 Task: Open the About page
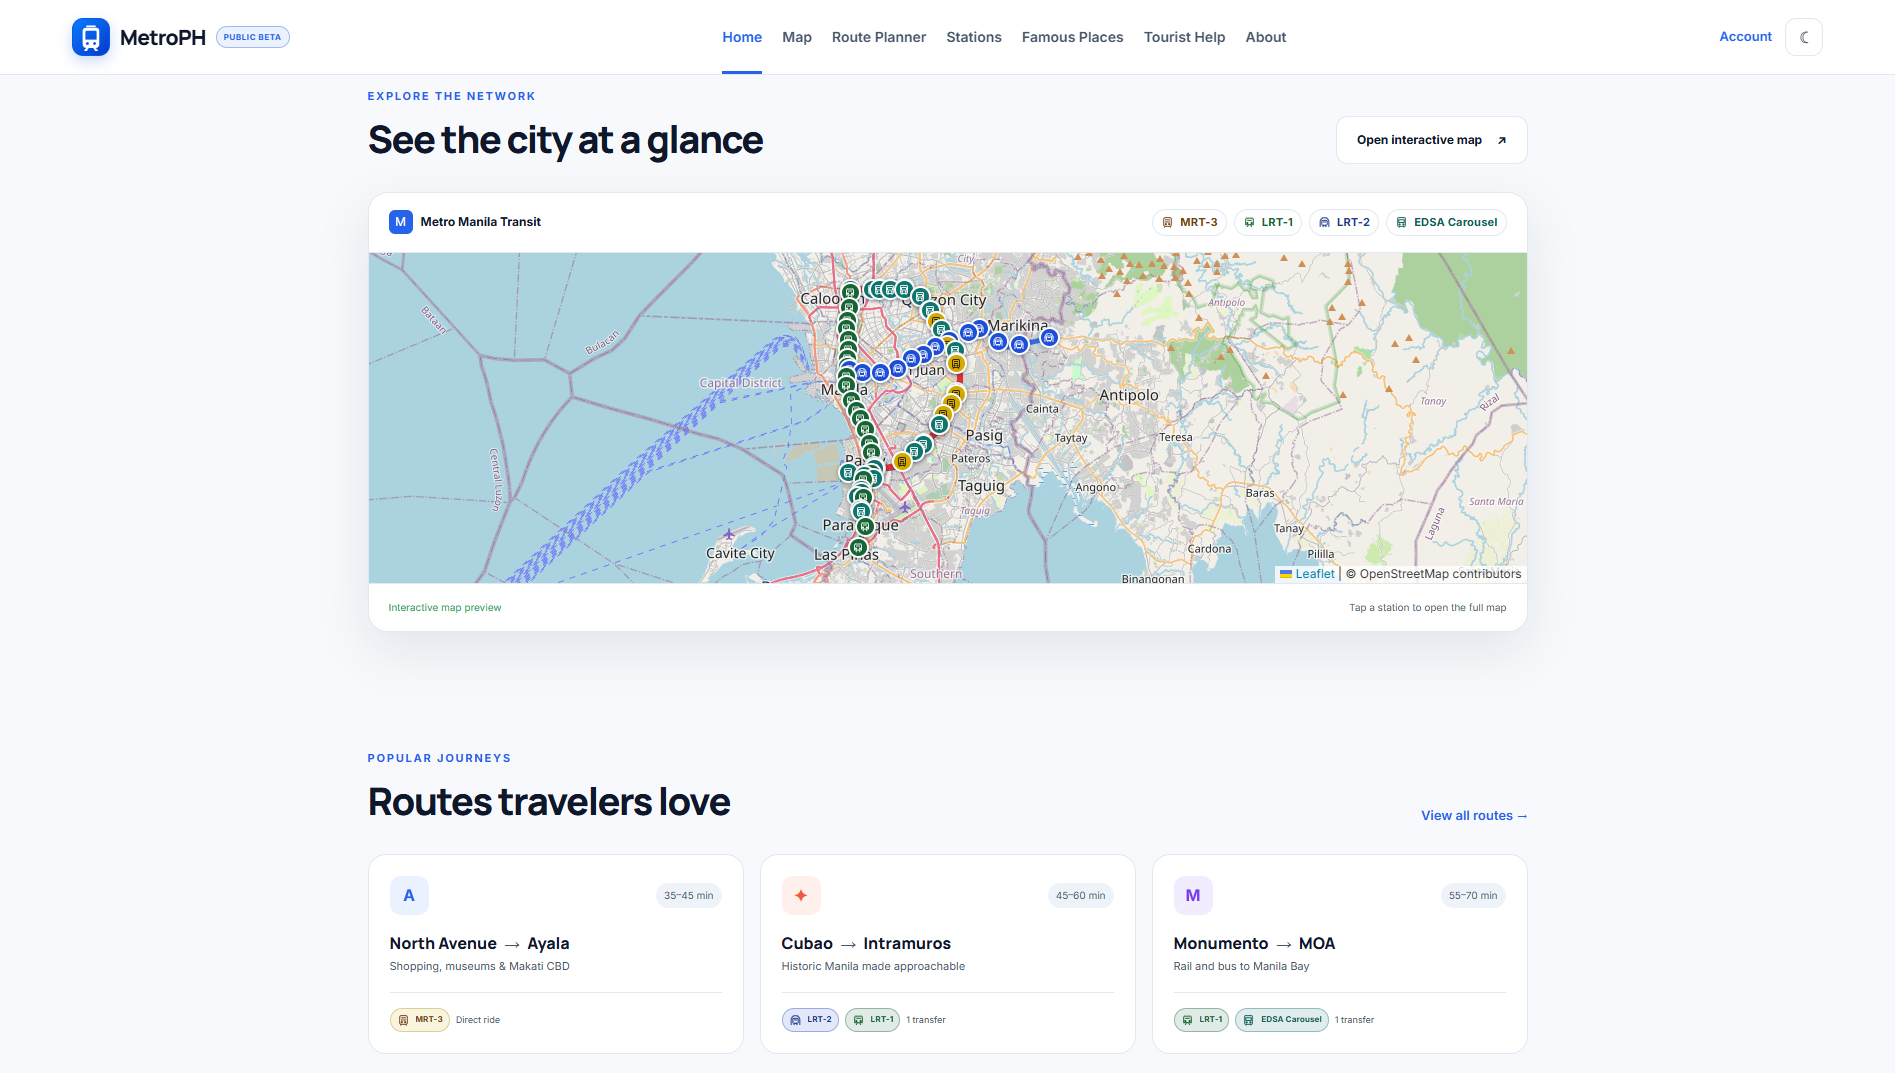point(1266,37)
